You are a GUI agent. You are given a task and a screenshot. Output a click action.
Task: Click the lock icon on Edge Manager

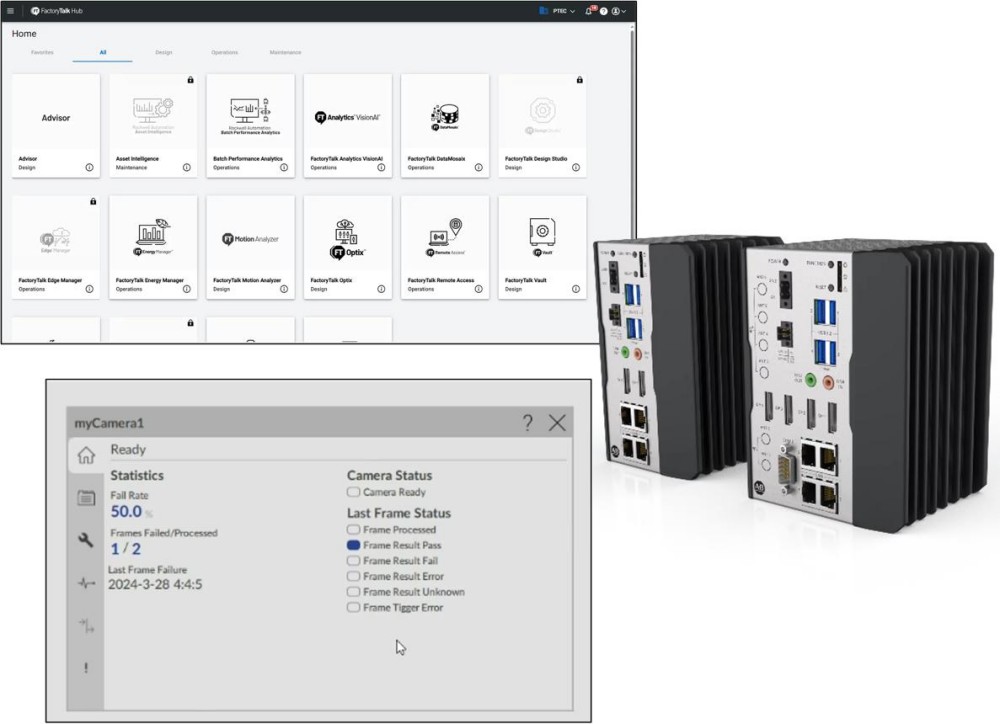93,201
